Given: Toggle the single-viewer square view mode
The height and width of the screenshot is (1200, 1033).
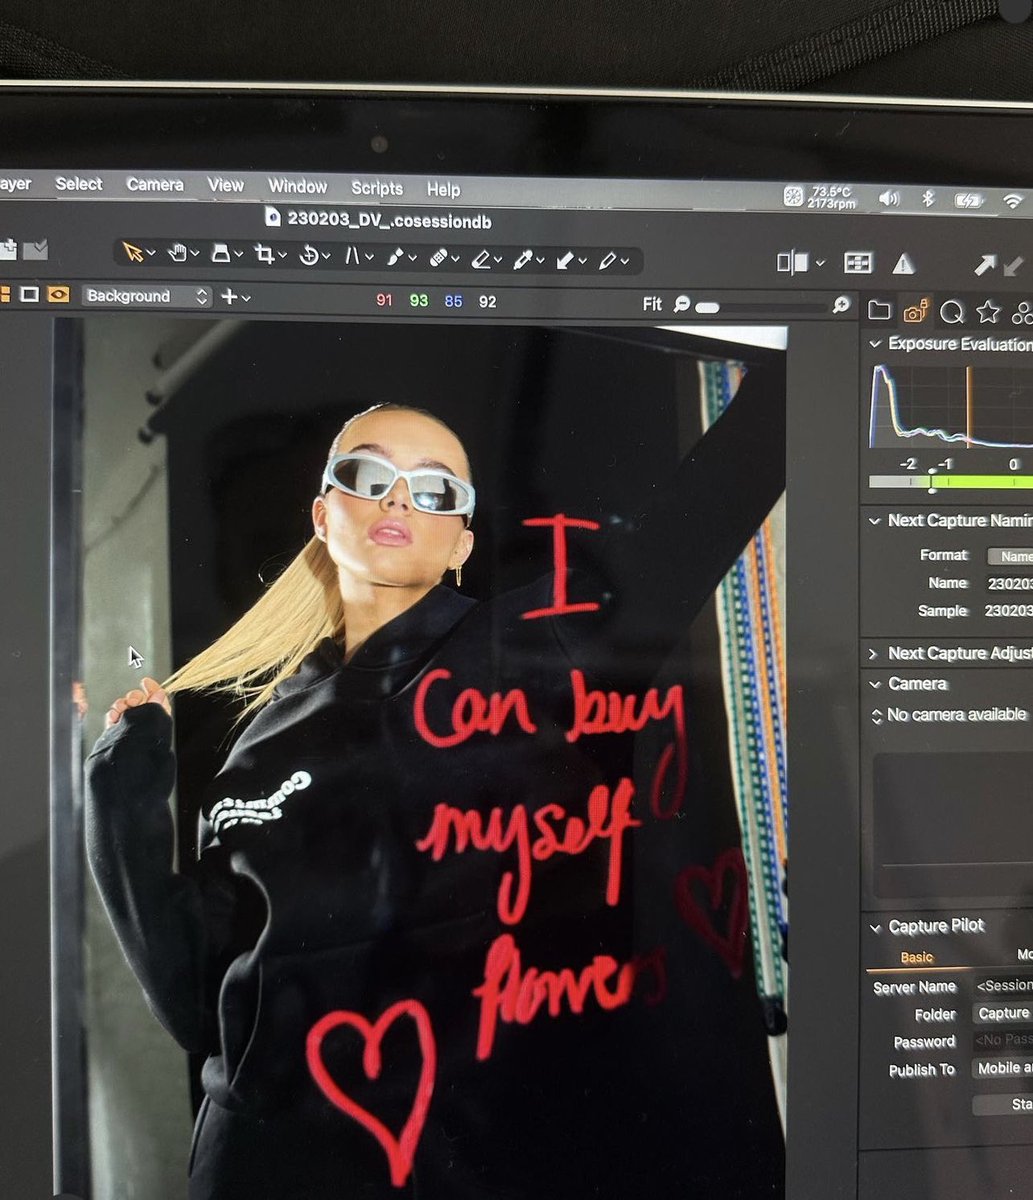Looking at the screenshot, I should 29,294.
